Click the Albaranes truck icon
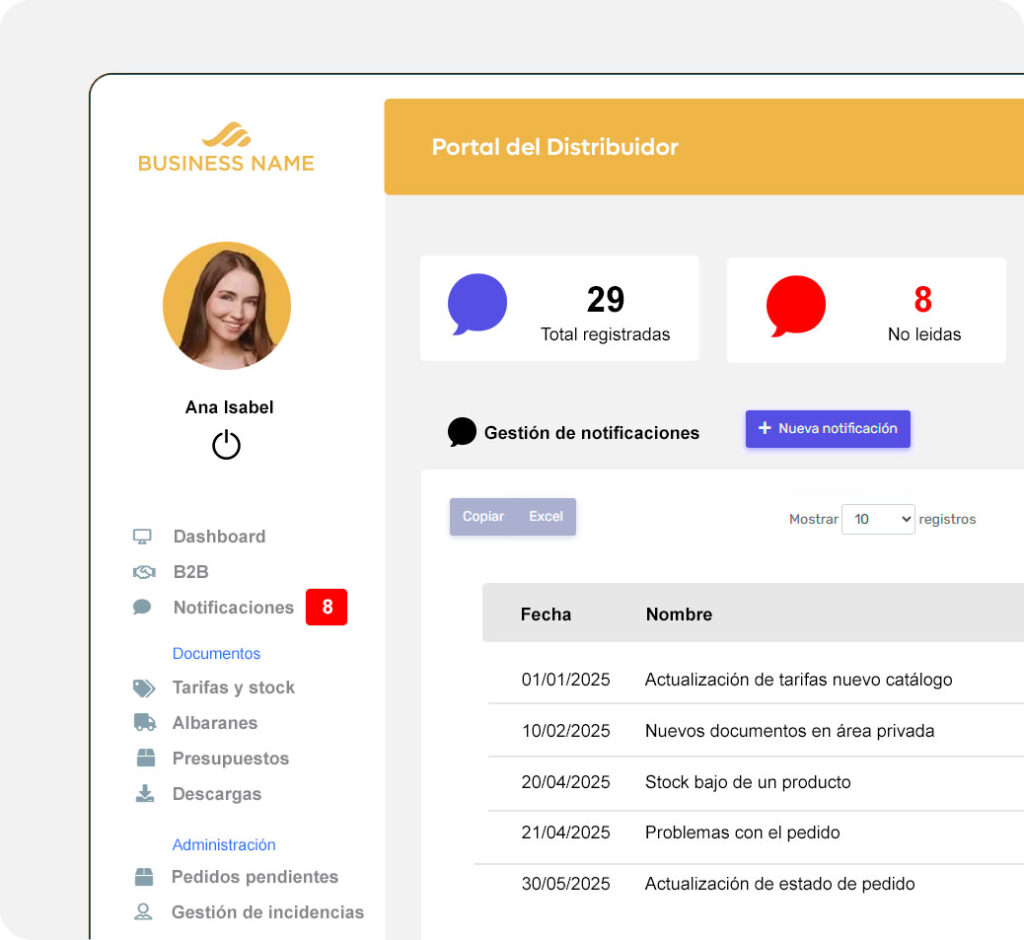 click(145, 722)
